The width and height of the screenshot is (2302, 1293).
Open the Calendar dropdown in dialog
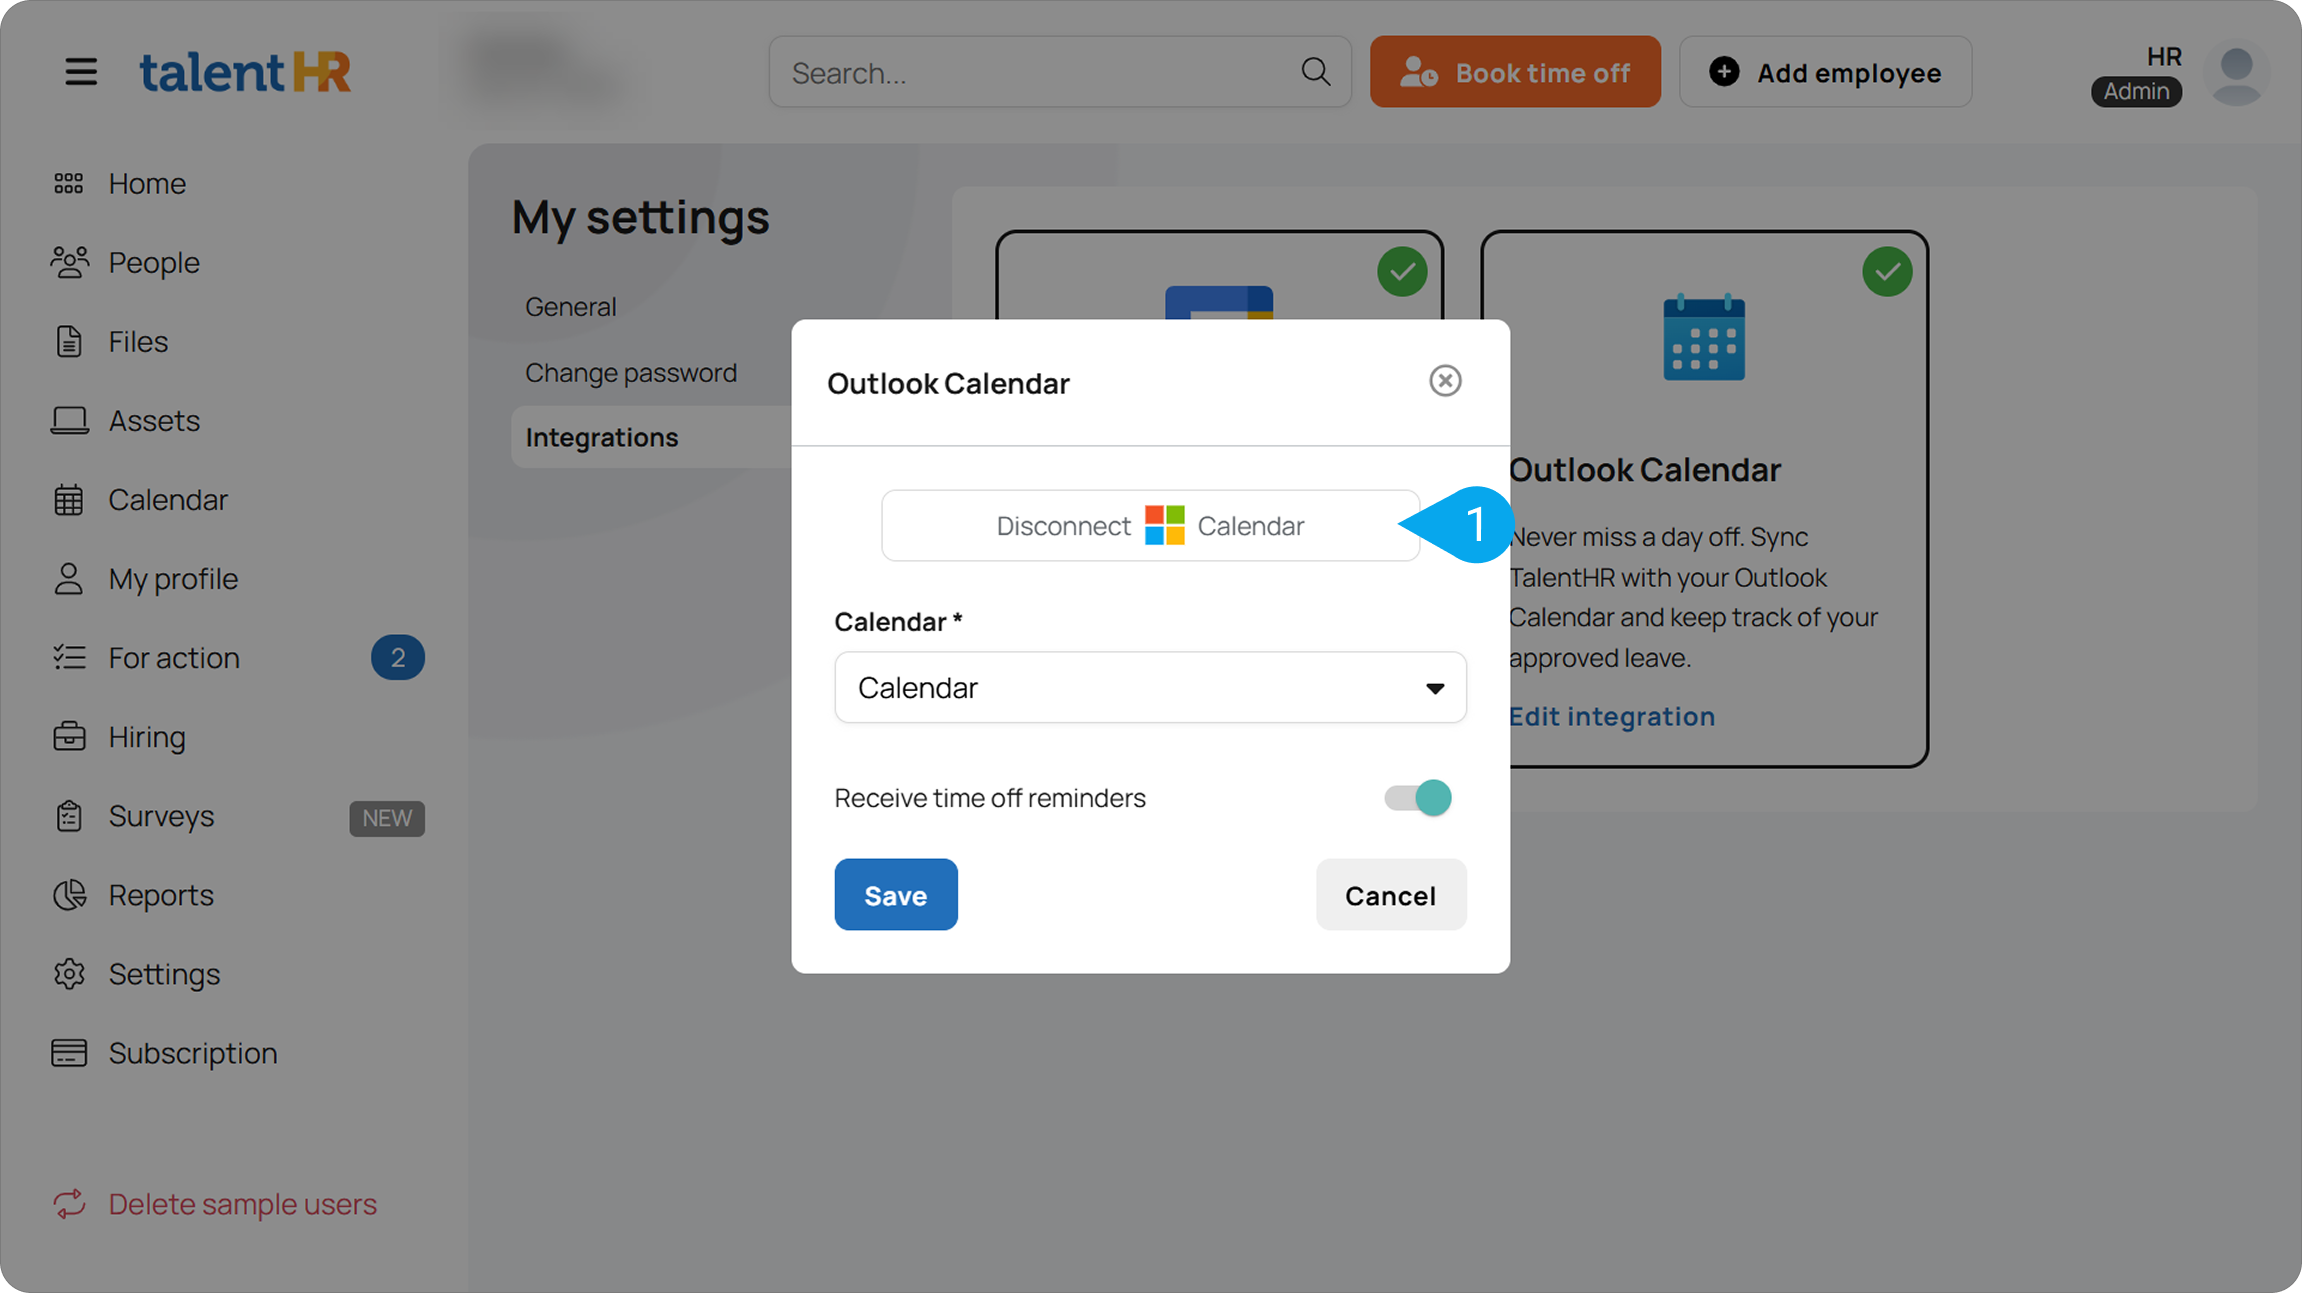pyautogui.click(x=1150, y=688)
